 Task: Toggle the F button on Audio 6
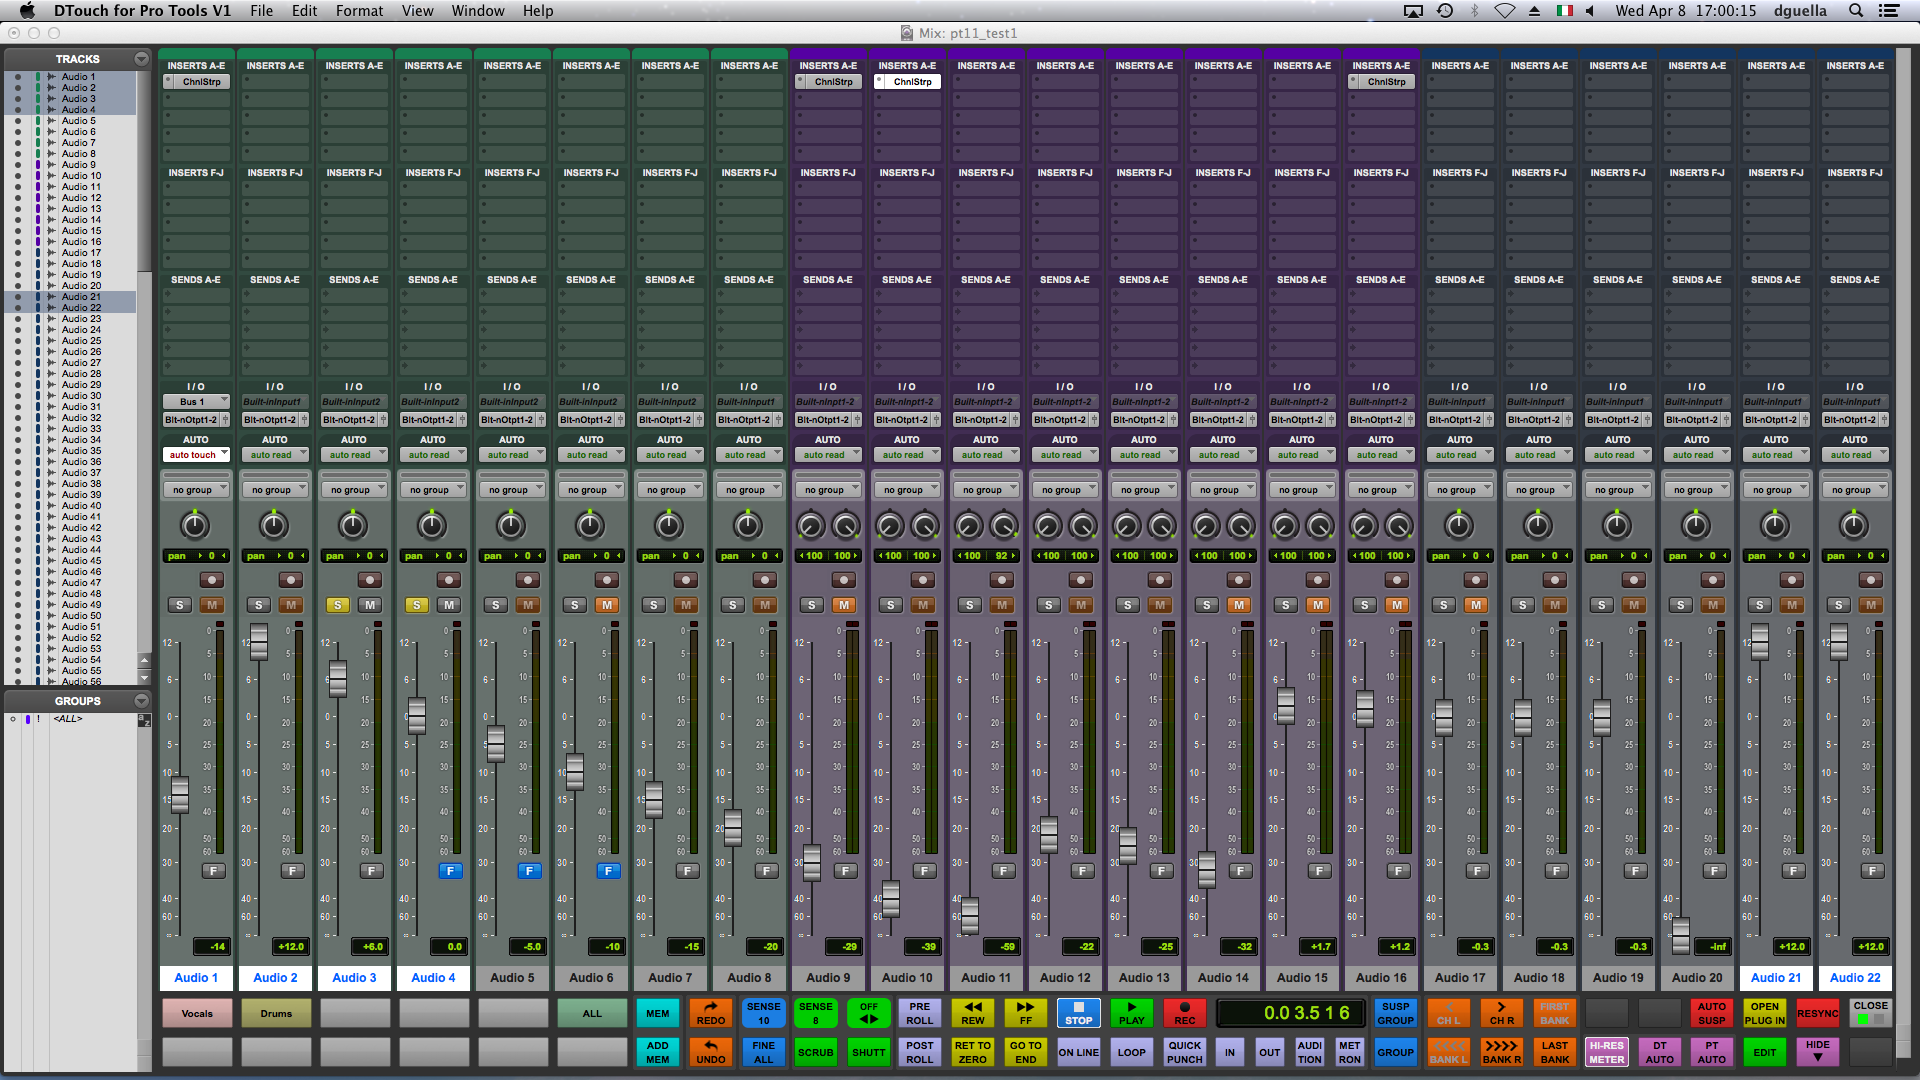[608, 871]
